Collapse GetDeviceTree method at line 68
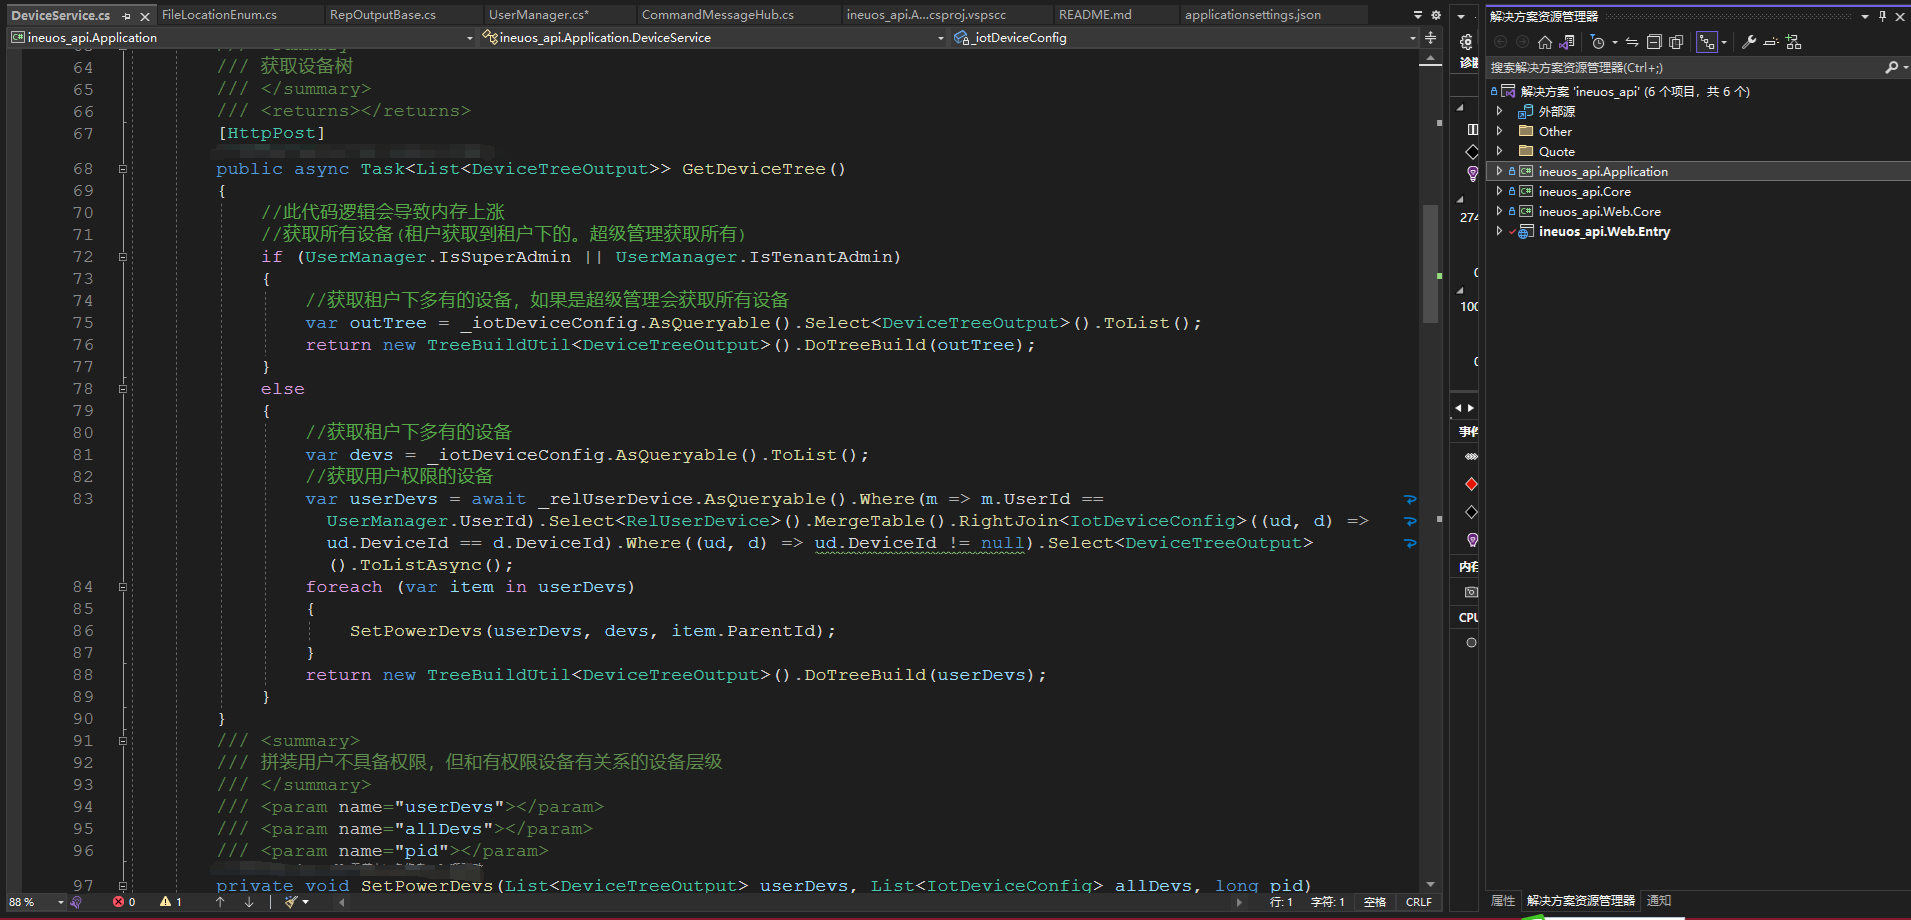The image size is (1911, 920). (x=123, y=169)
